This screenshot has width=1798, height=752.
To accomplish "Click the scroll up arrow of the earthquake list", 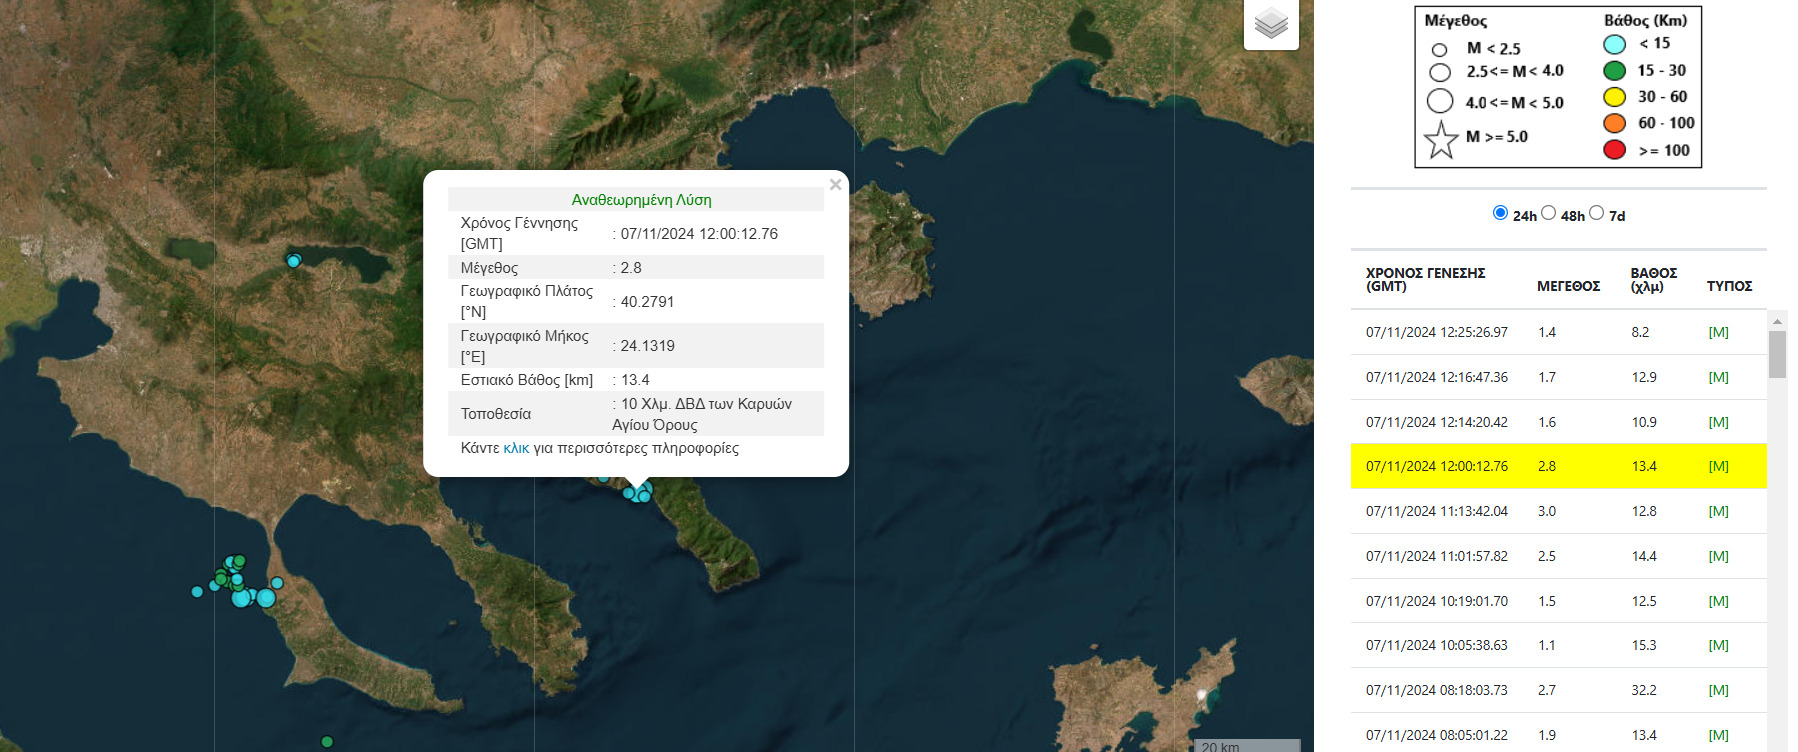I will [1777, 321].
